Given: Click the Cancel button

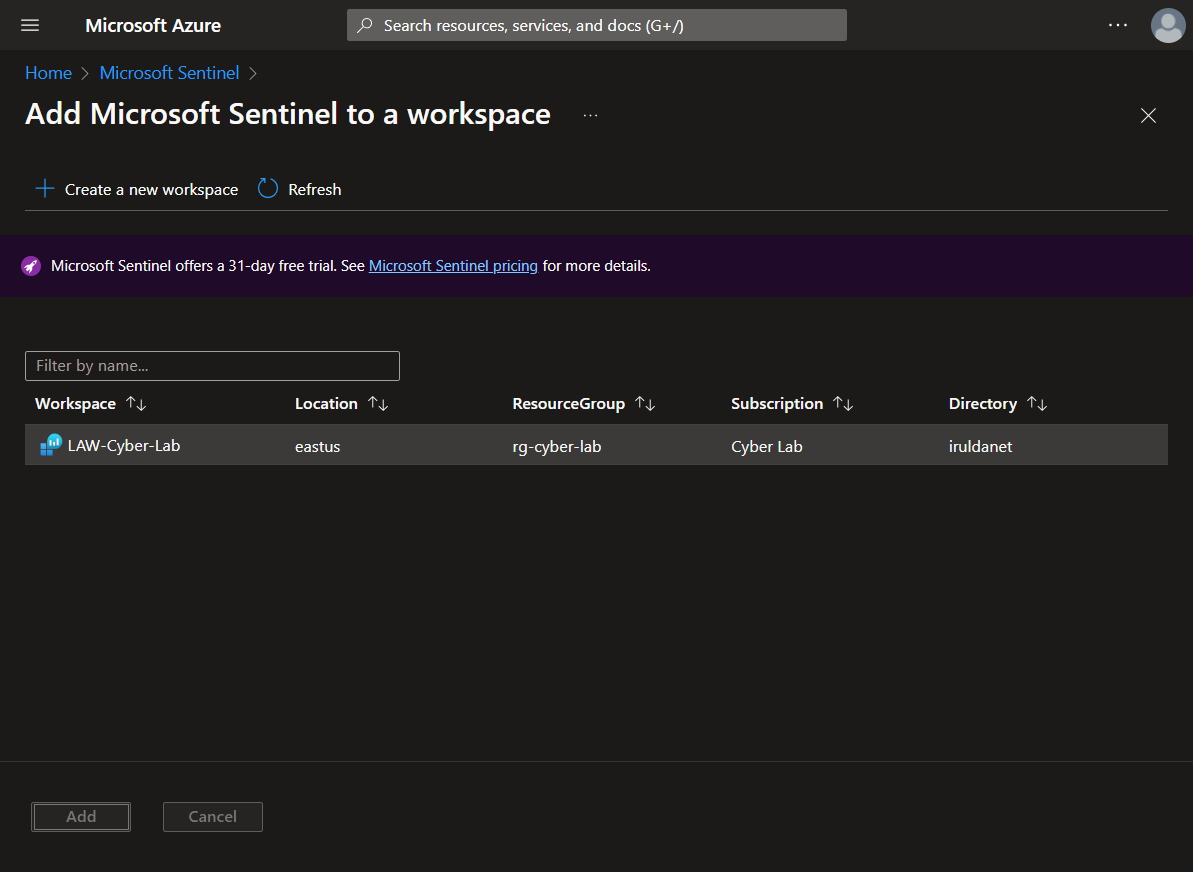Looking at the screenshot, I should [212, 816].
